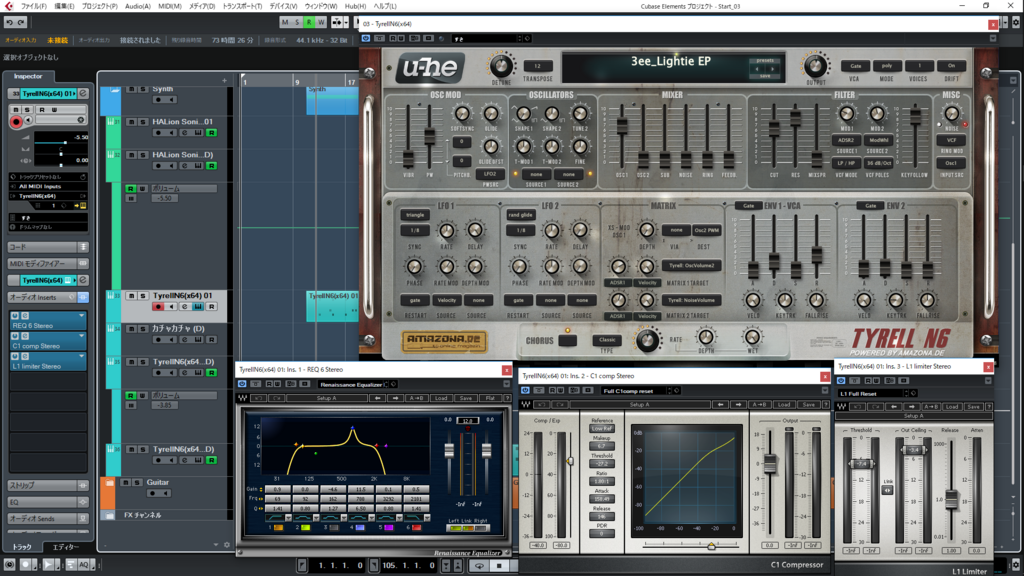Toggle global Write (W) automation in toolbar
This screenshot has height=576, width=1024.
[321, 22]
